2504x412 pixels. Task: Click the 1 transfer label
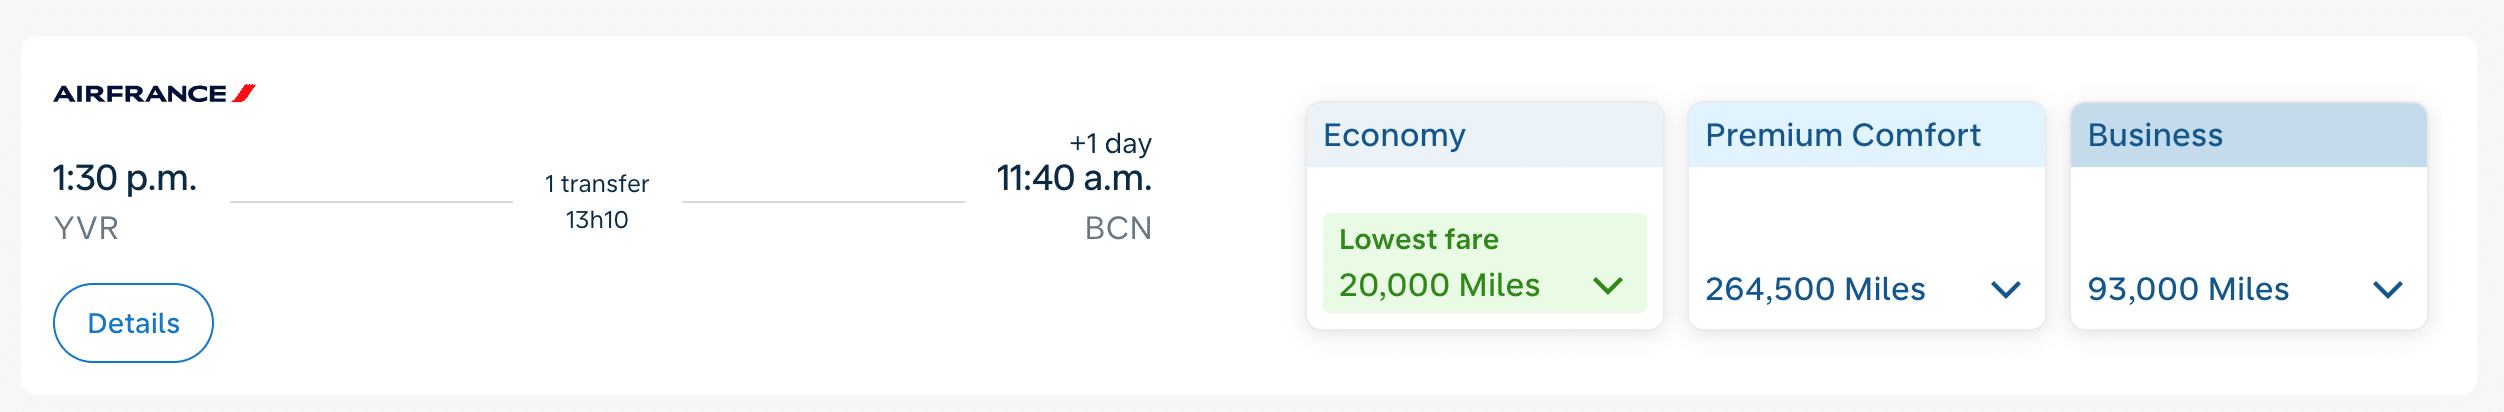click(x=597, y=184)
